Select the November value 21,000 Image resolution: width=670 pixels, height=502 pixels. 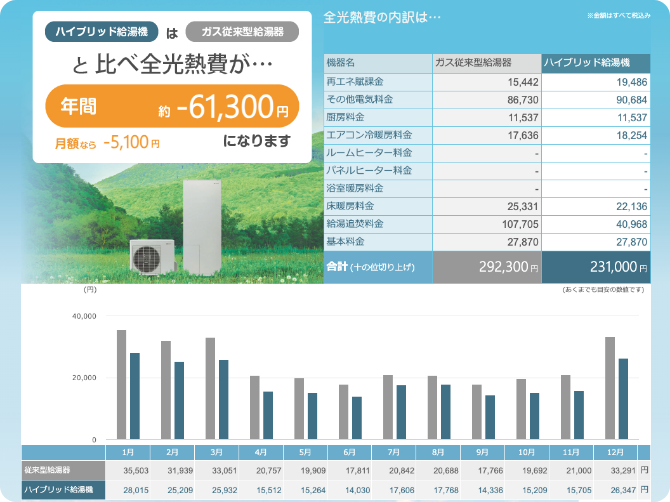579,471
